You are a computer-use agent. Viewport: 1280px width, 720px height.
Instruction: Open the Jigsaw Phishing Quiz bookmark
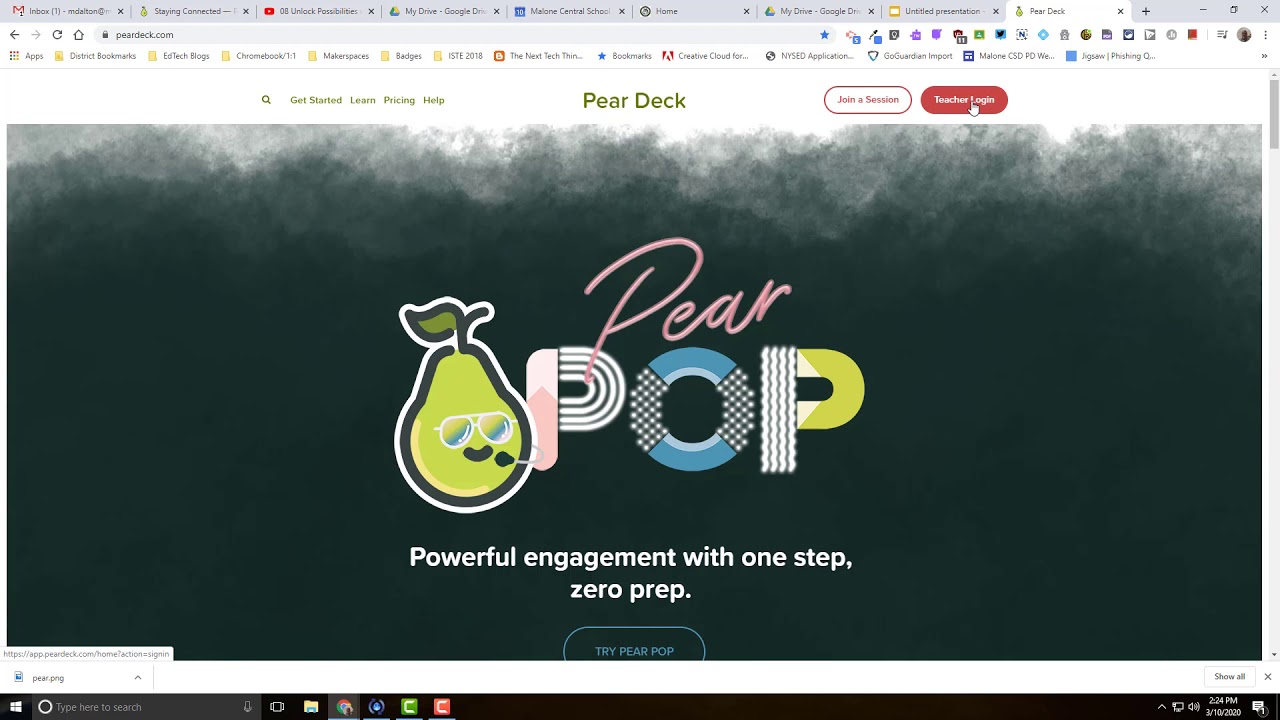pyautogui.click(x=1110, y=56)
